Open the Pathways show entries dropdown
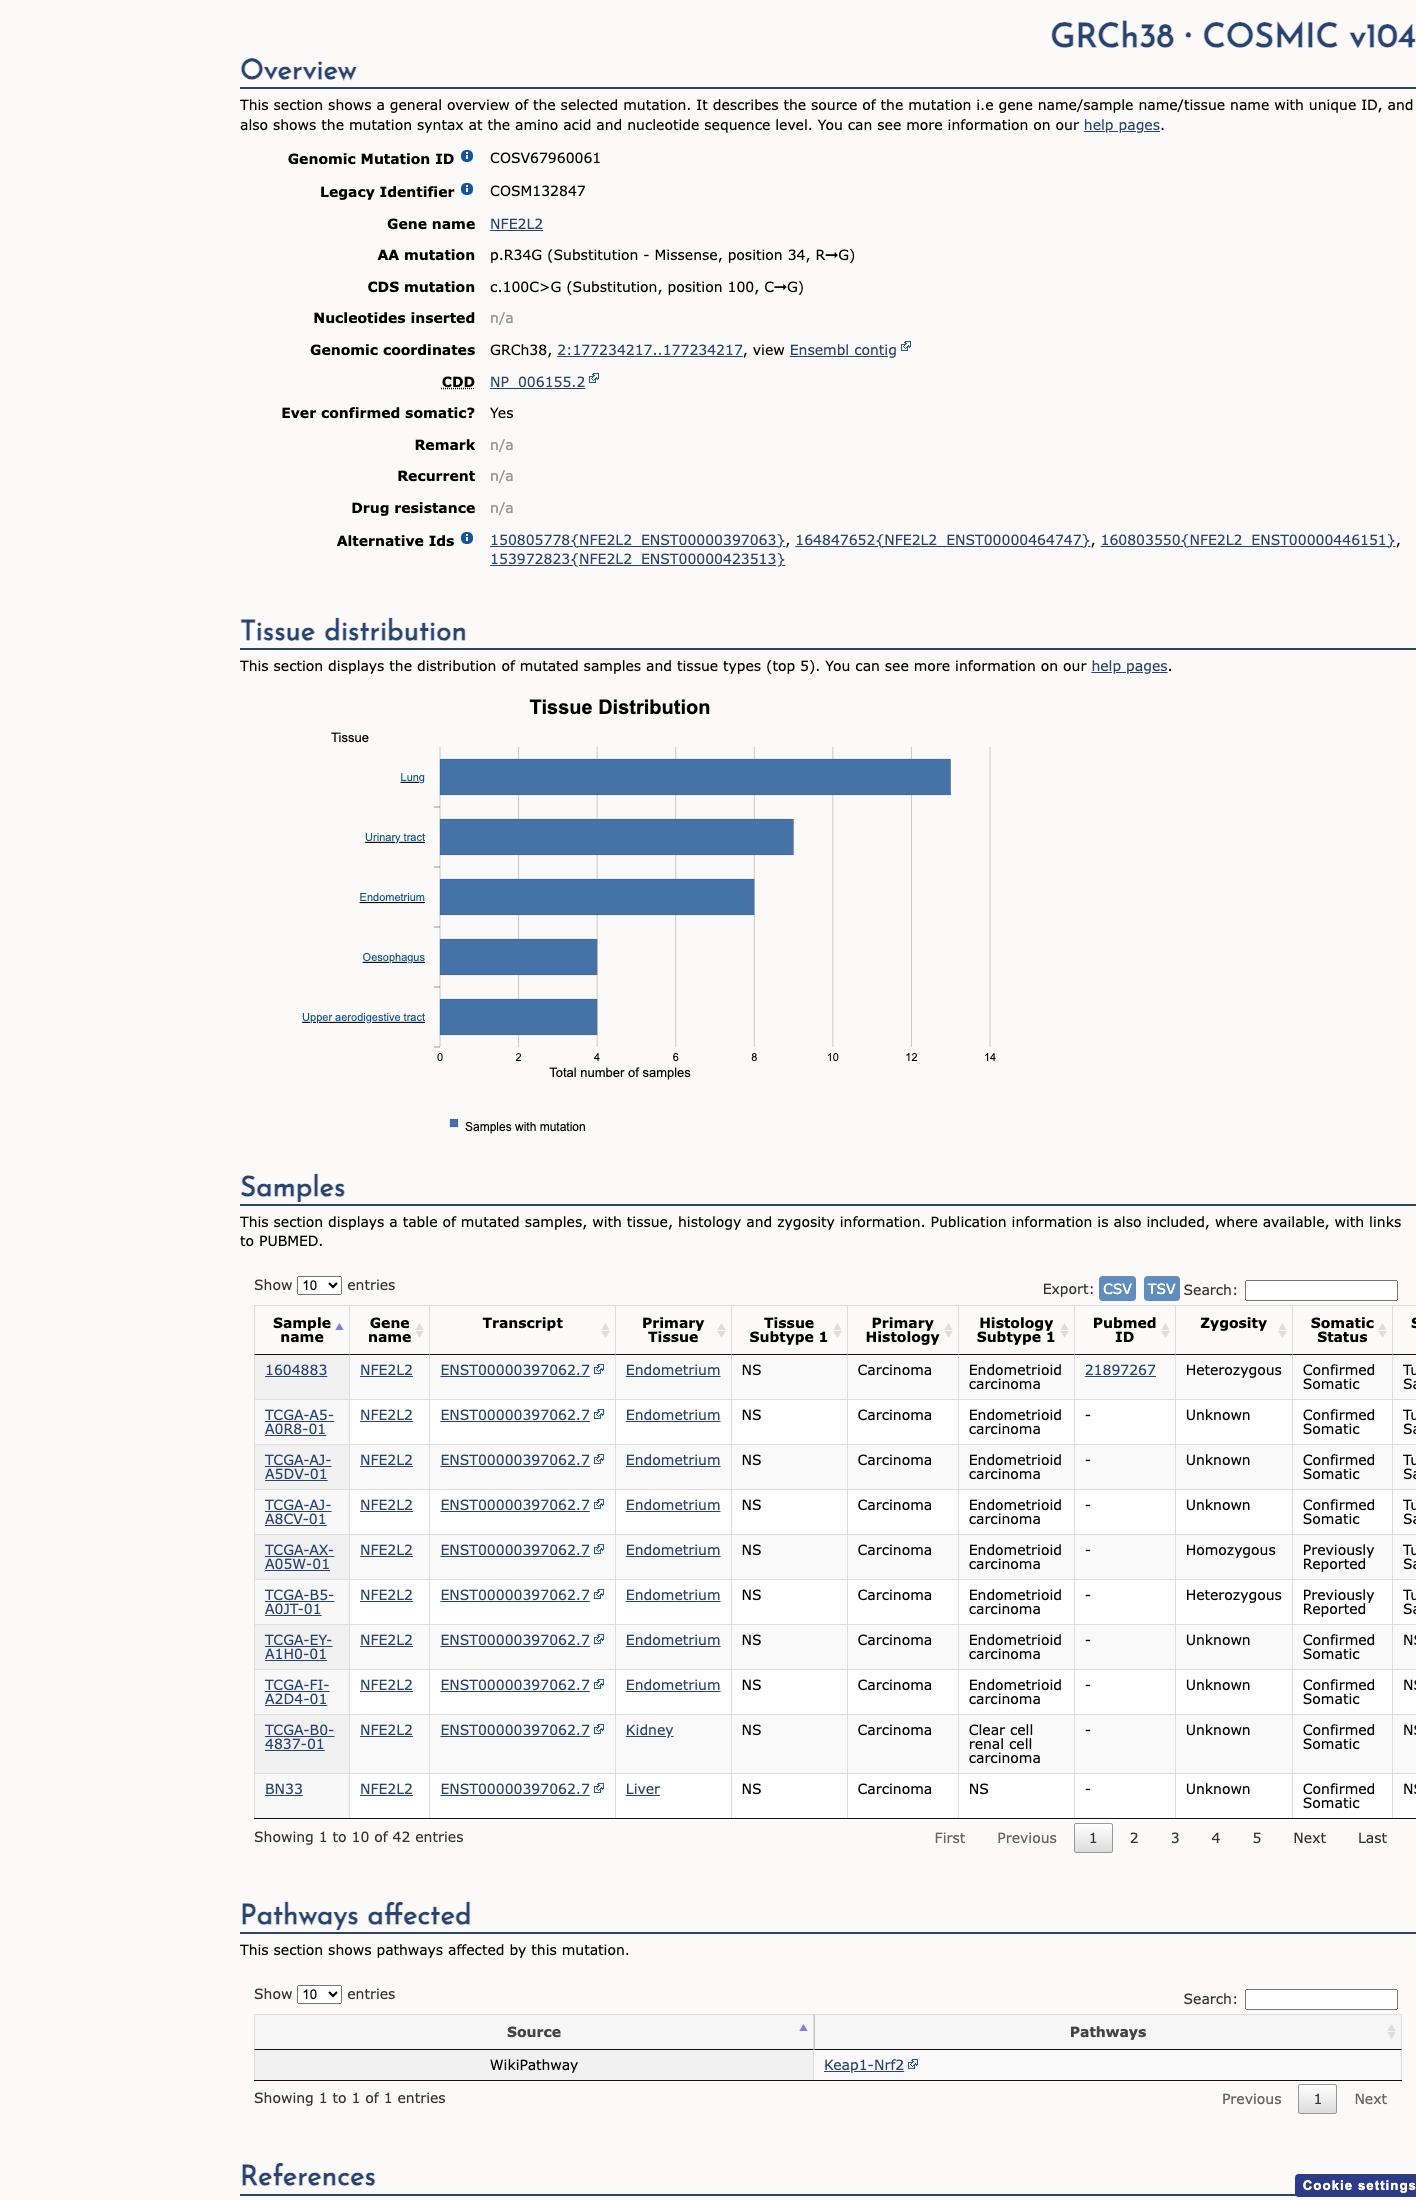Image resolution: width=1416 pixels, height=2200 pixels. (x=320, y=1994)
